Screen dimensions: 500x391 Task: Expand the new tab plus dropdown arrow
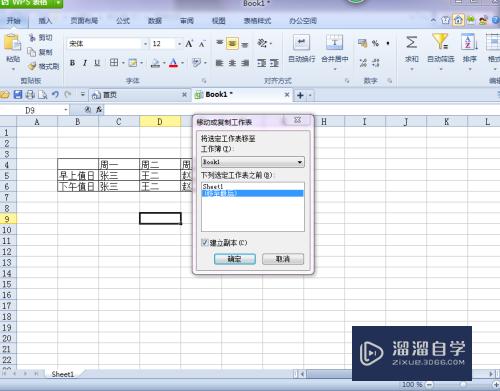(310, 95)
